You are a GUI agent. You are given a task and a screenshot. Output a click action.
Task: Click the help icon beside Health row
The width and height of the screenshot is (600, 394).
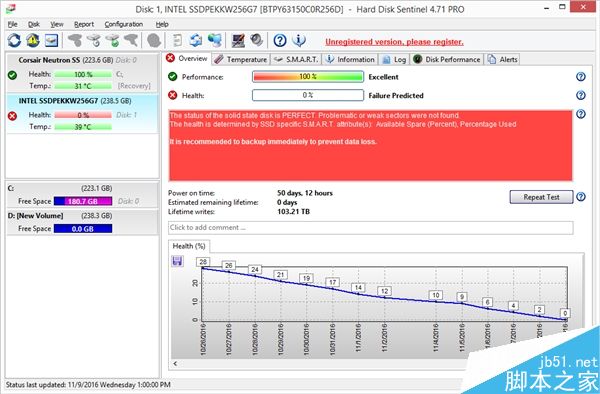coord(581,95)
